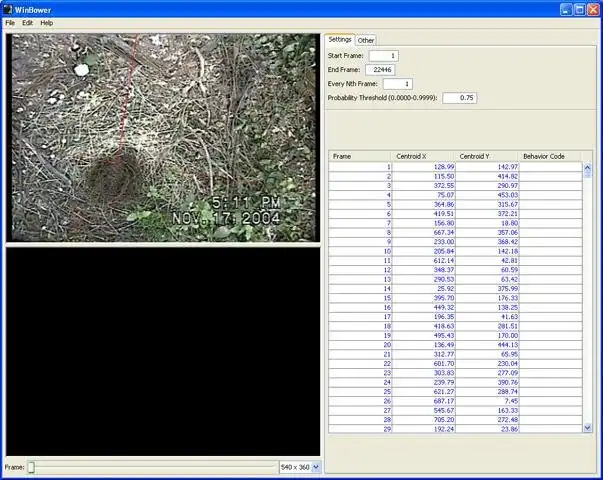The height and width of the screenshot is (480, 603).
Task: Click the video preview frame thumbnail
Action: (163, 138)
